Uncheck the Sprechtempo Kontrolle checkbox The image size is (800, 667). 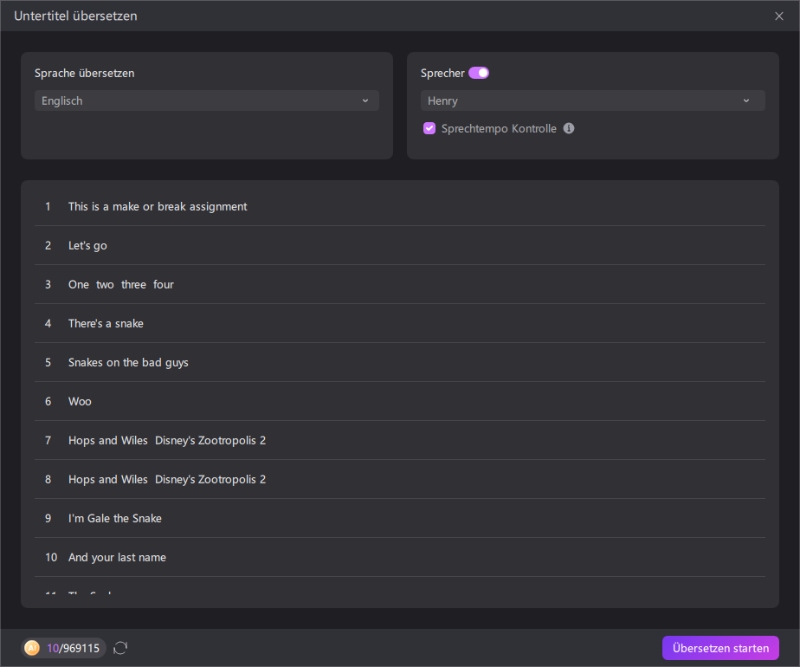click(429, 128)
